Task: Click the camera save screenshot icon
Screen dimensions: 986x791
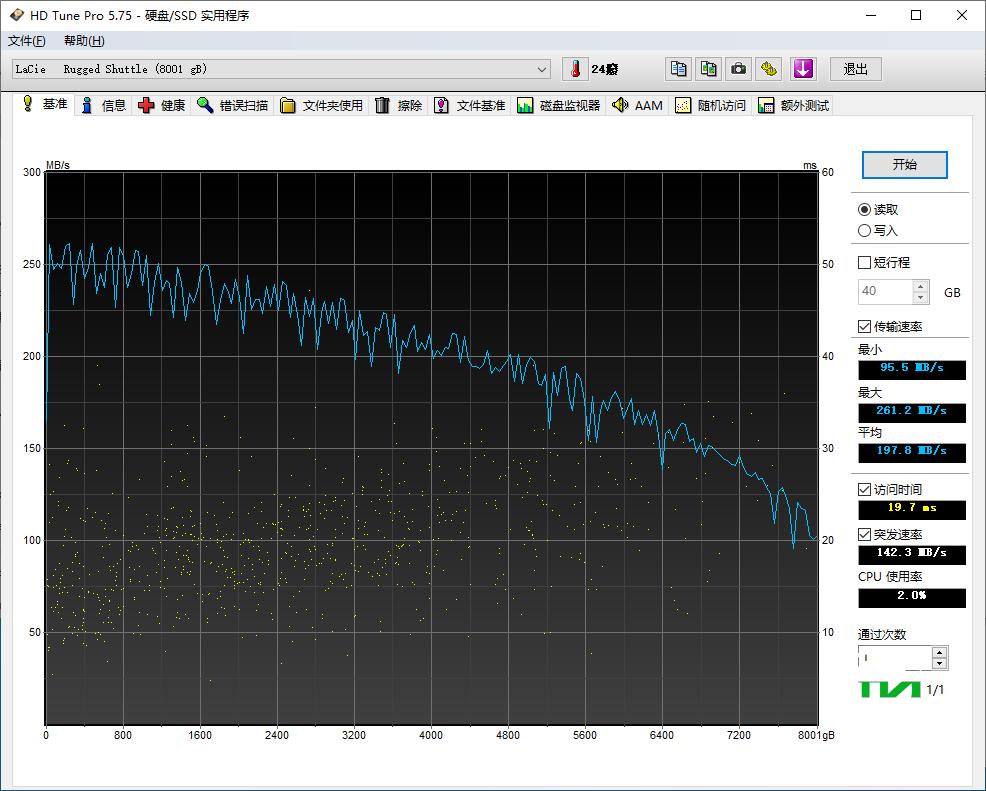Action: (x=738, y=69)
